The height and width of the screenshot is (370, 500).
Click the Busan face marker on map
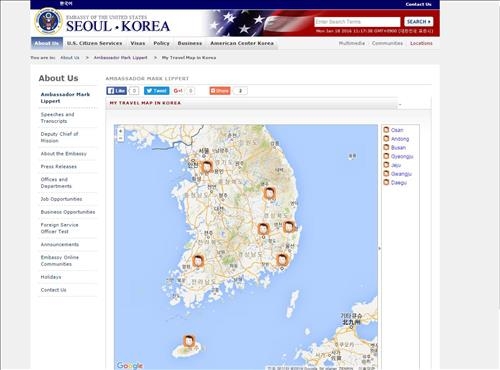click(282, 260)
